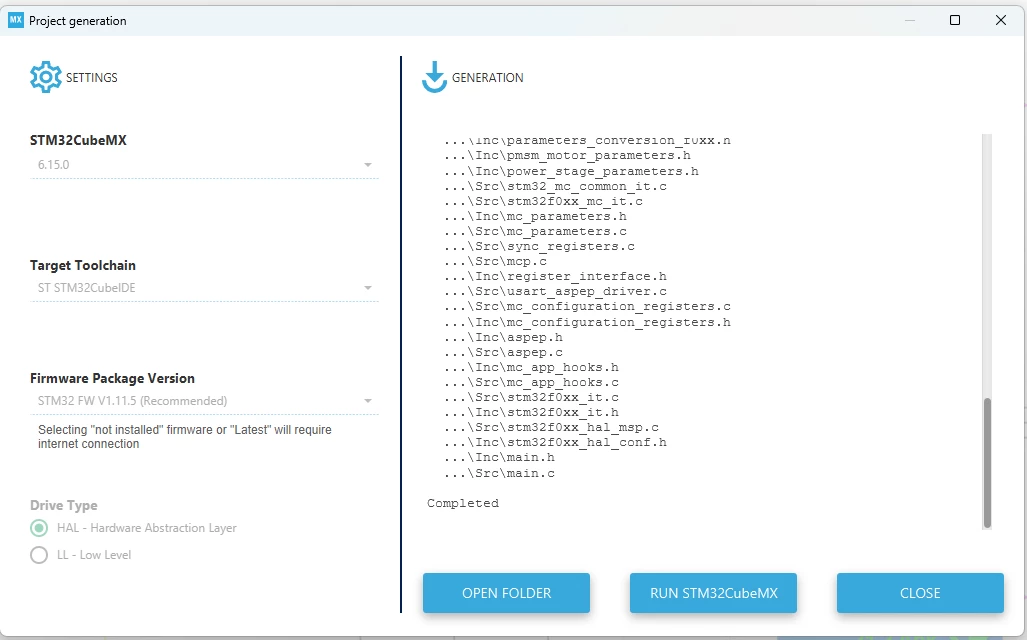The image size is (1027, 640).
Task: Click the STM32CubeMX heading label
Action: (78, 140)
